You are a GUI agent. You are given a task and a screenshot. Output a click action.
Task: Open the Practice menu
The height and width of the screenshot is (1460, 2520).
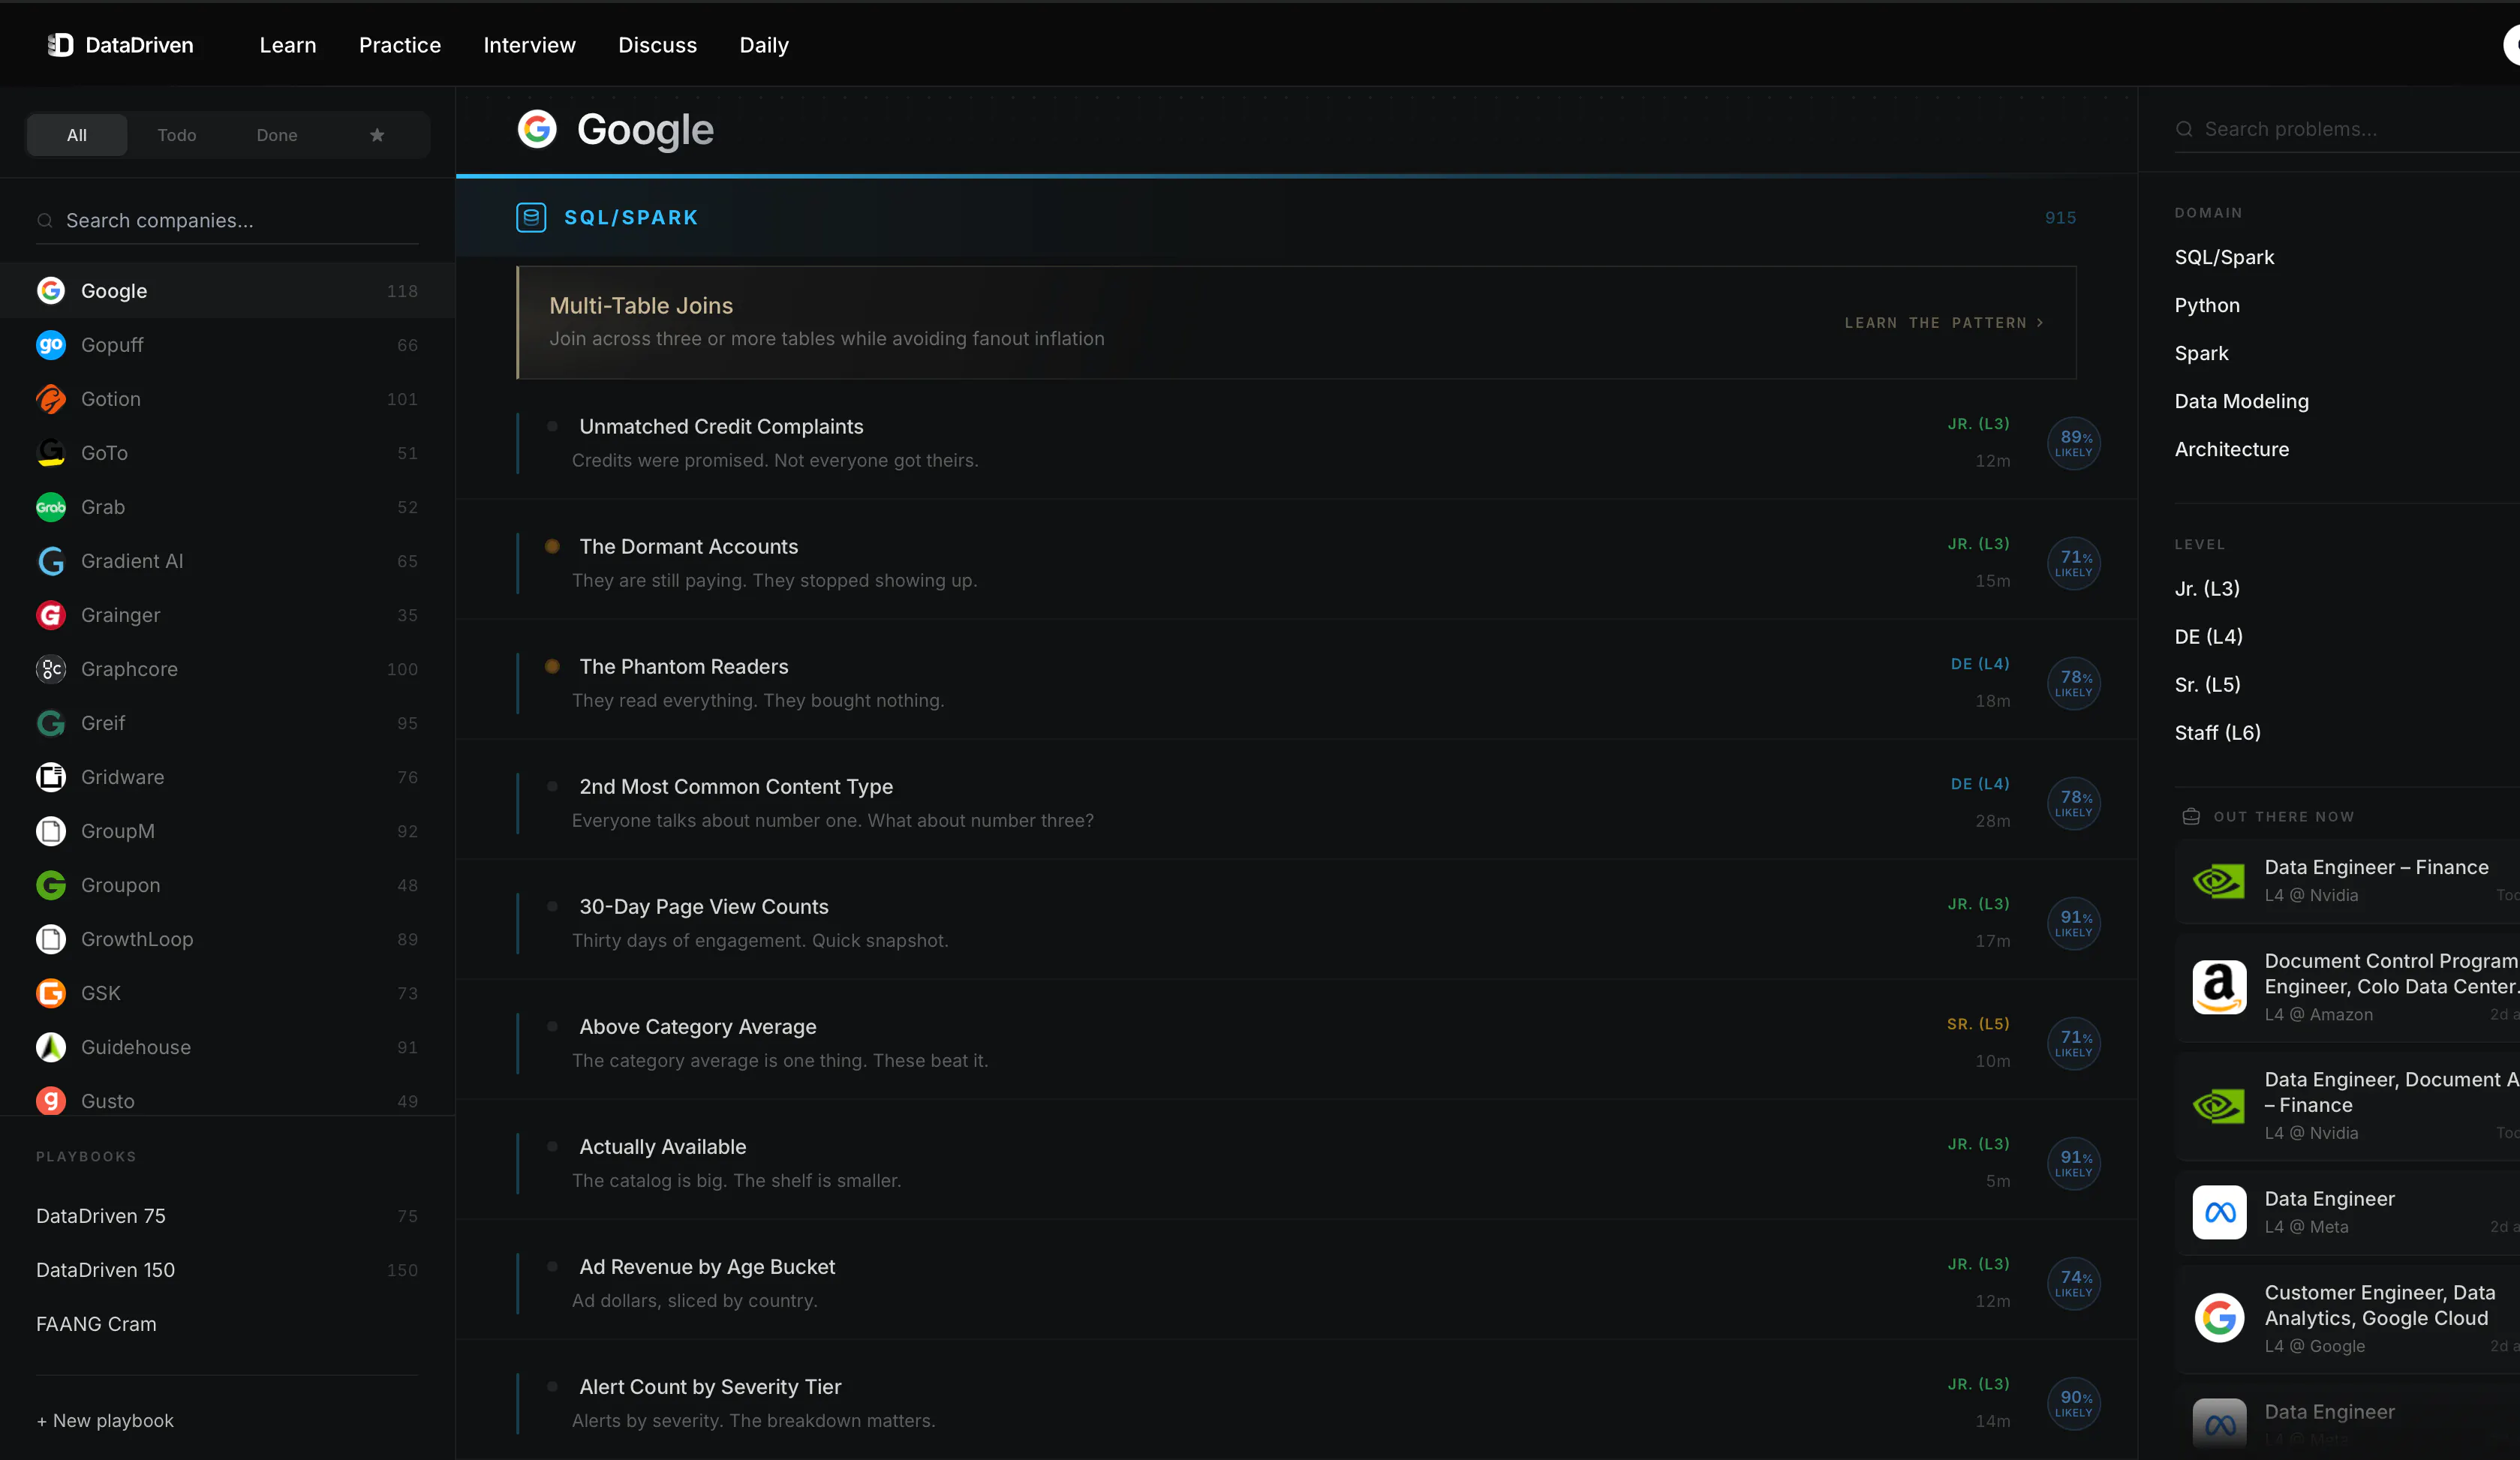coord(400,45)
